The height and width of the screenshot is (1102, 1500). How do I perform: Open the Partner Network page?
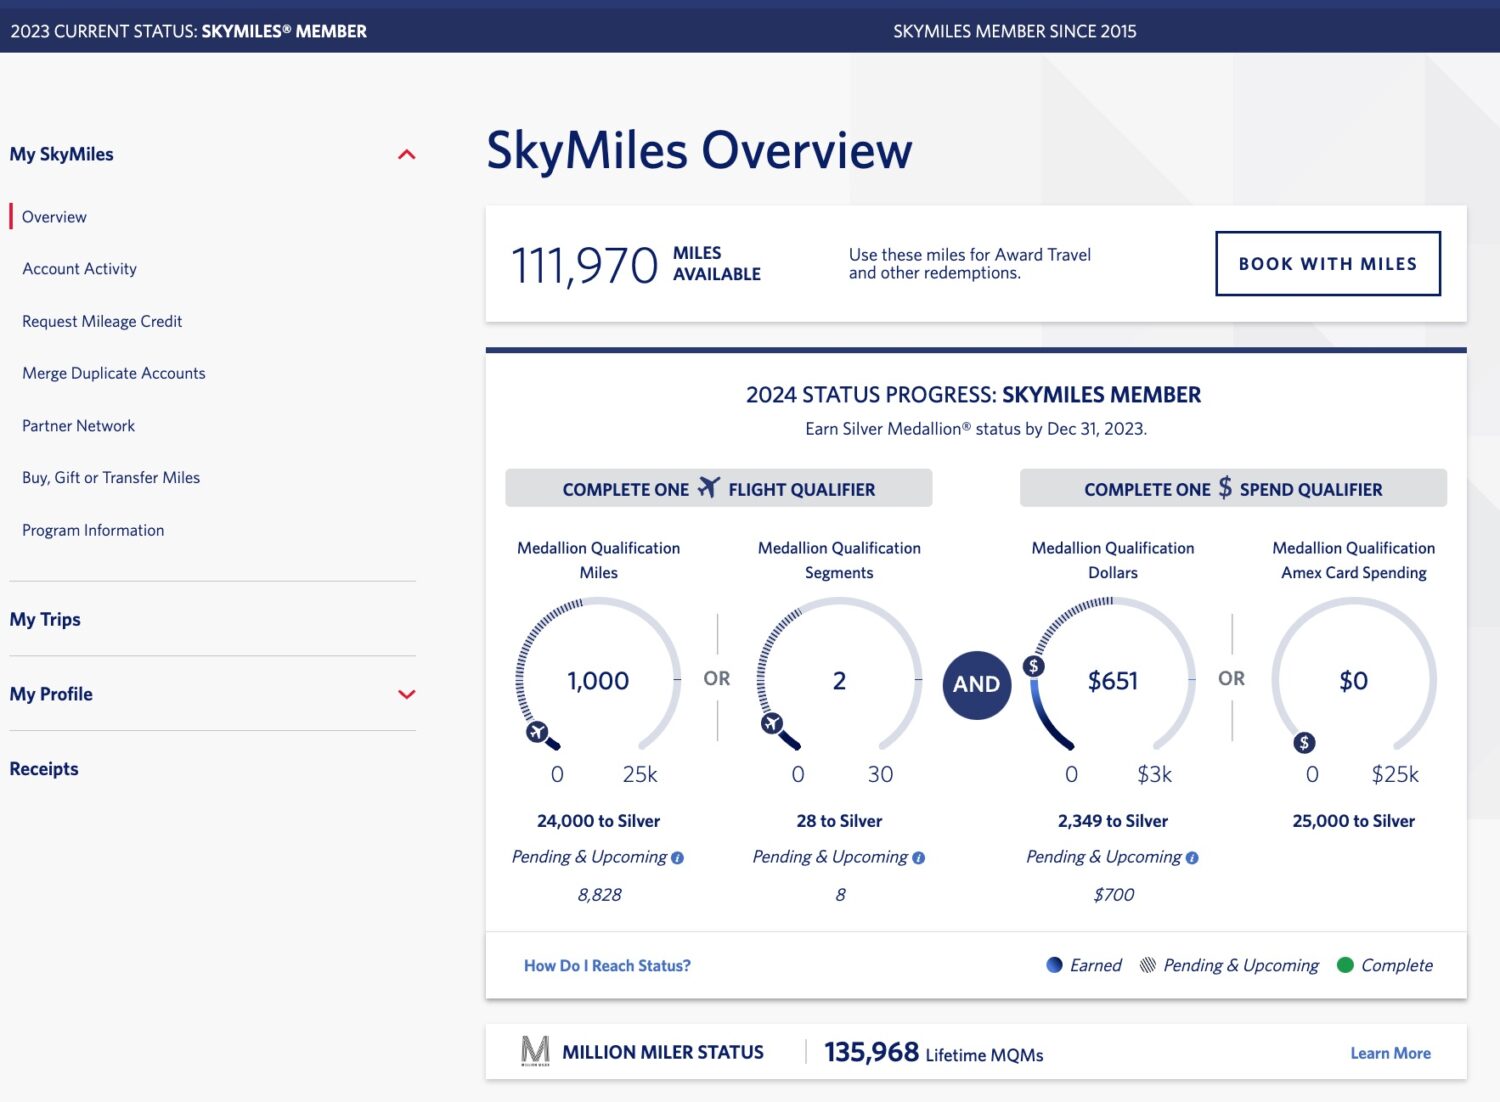point(78,425)
